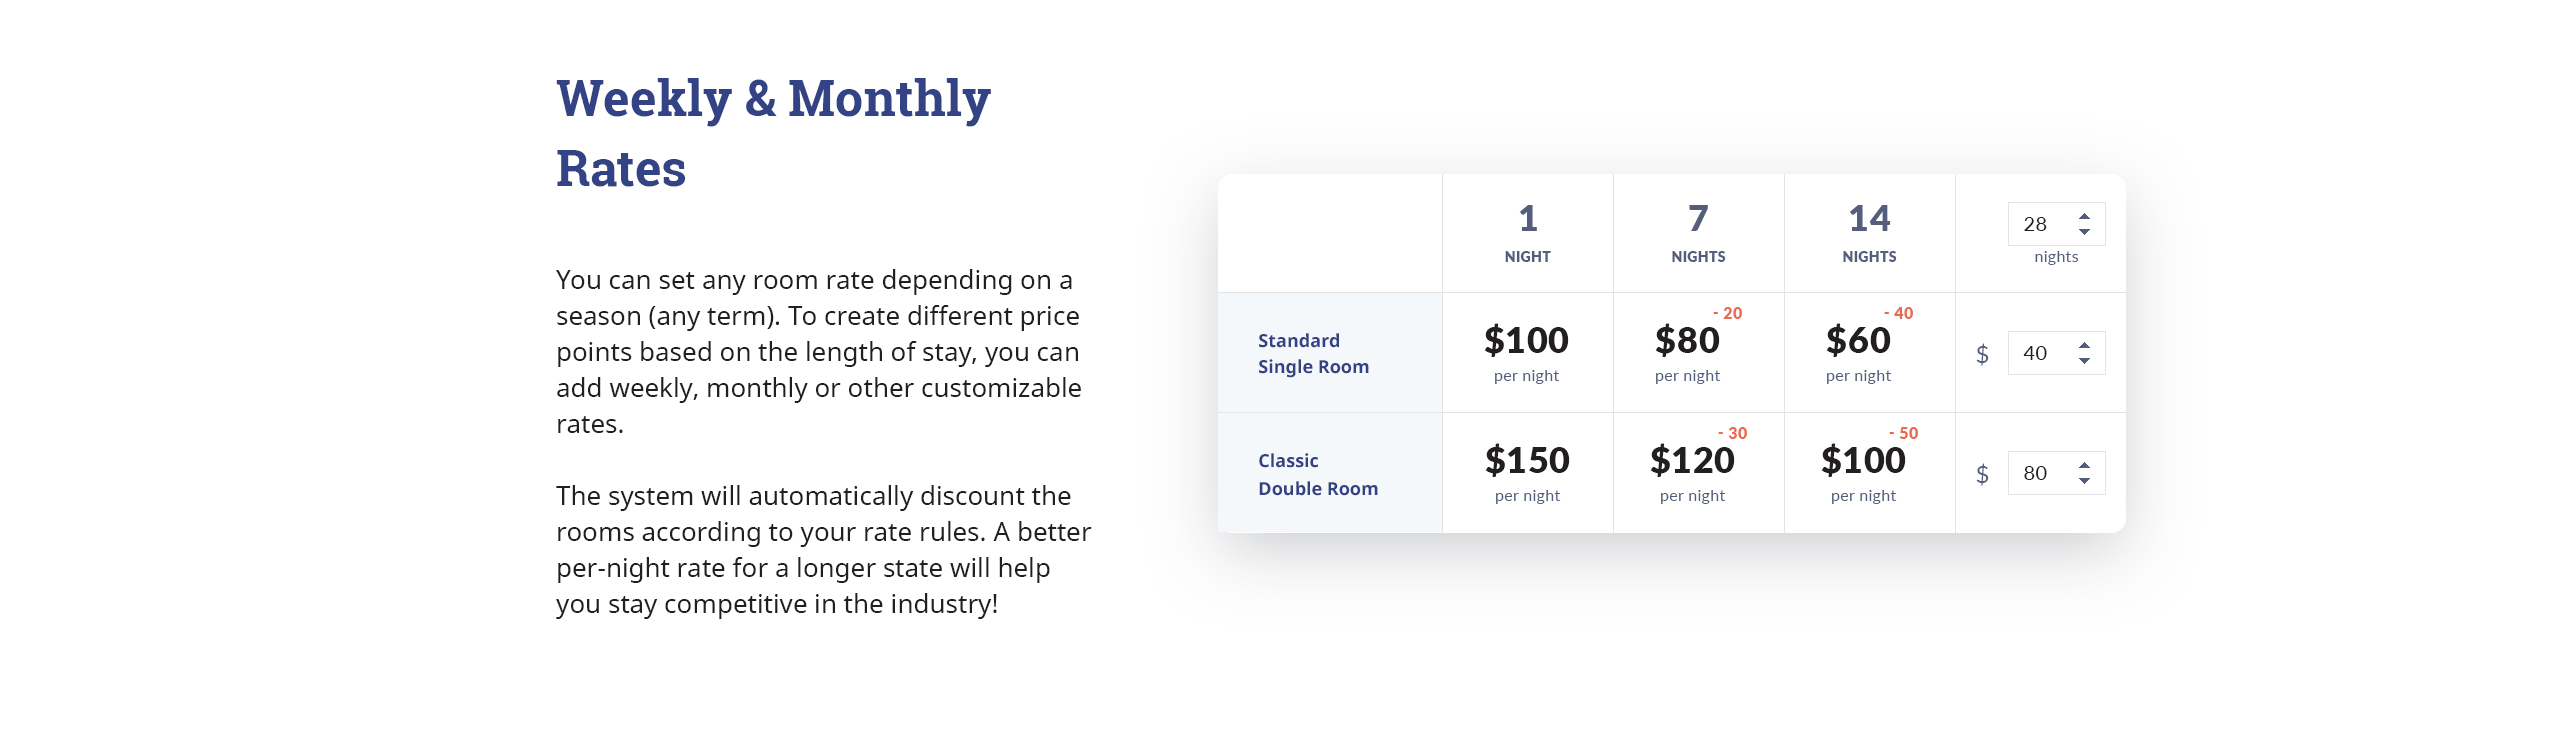Increase the 28 nights stepper value

[2084, 216]
